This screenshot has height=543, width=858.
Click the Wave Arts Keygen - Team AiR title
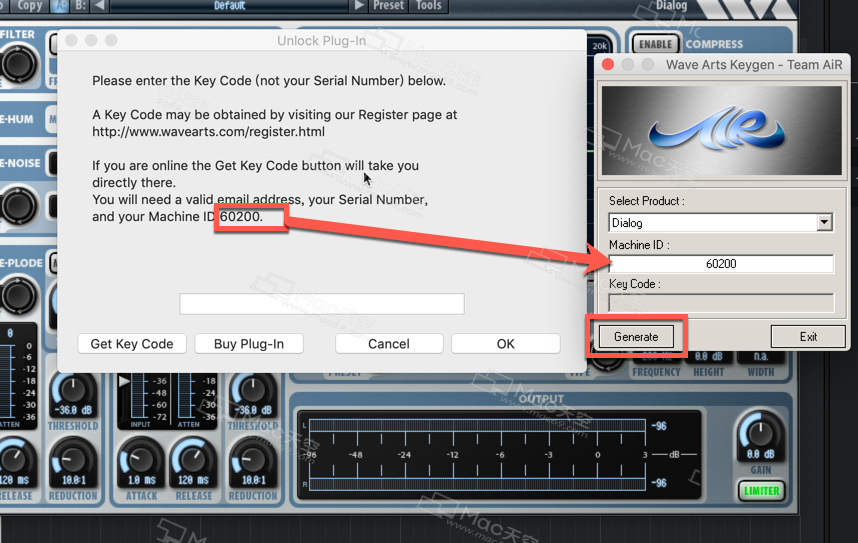coord(754,65)
